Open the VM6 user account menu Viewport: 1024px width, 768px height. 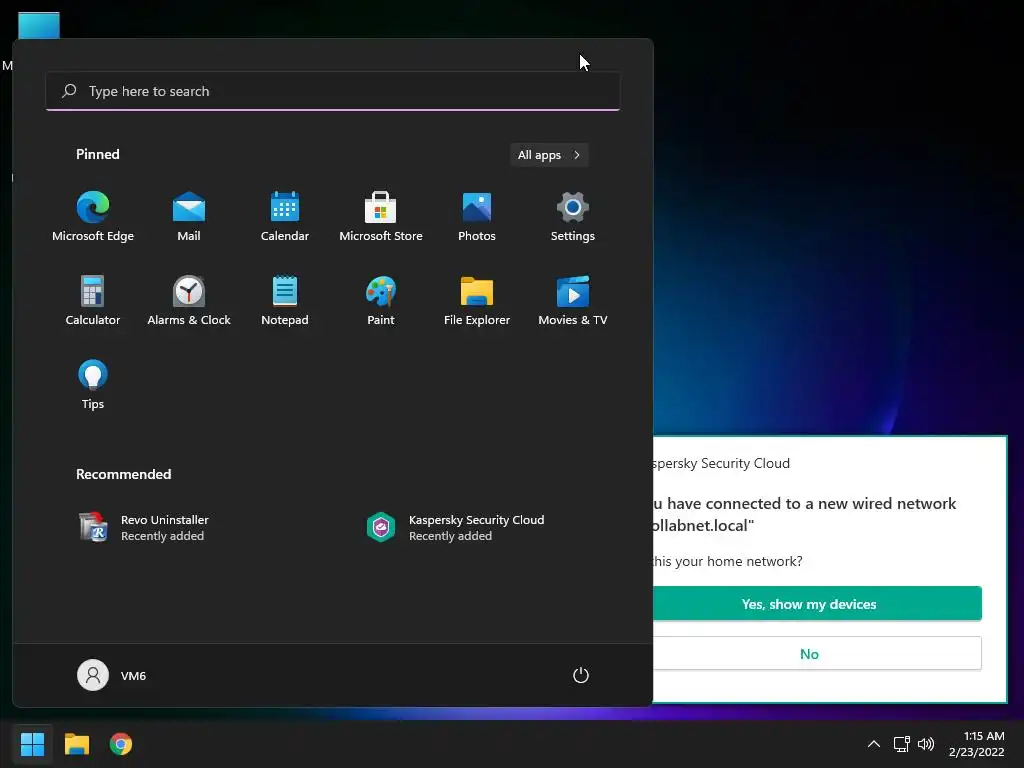coord(112,675)
